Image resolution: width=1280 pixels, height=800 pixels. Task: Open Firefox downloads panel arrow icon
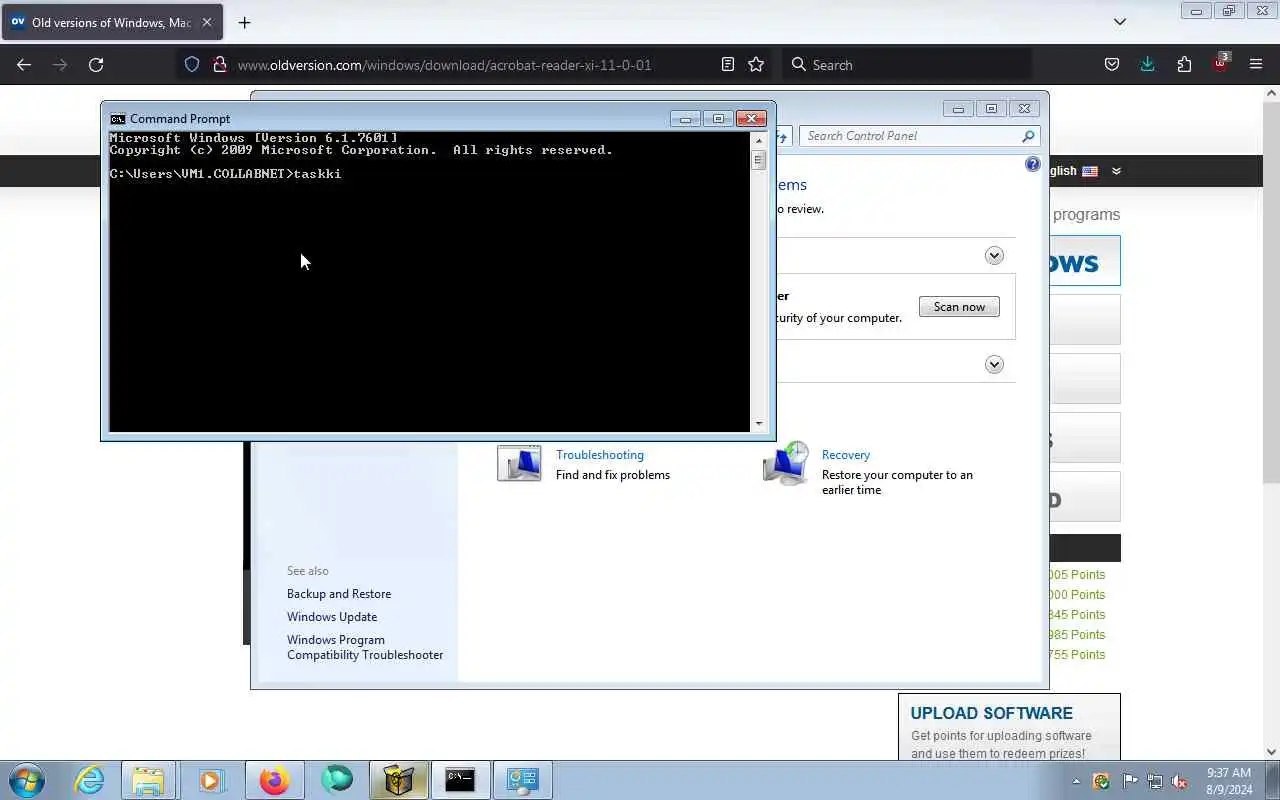click(1147, 64)
